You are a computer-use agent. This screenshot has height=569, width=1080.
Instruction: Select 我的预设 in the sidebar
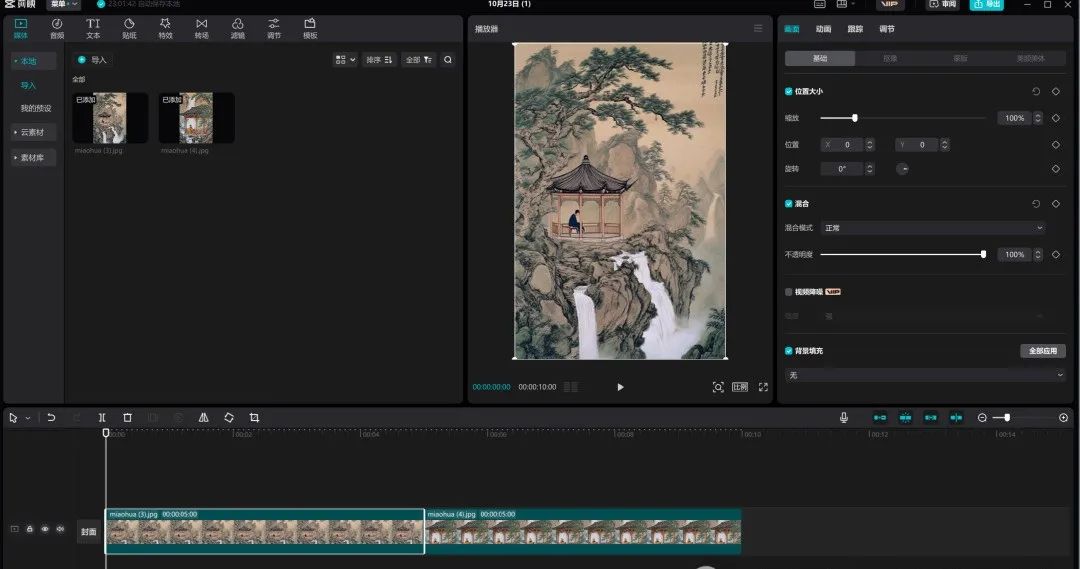point(36,108)
